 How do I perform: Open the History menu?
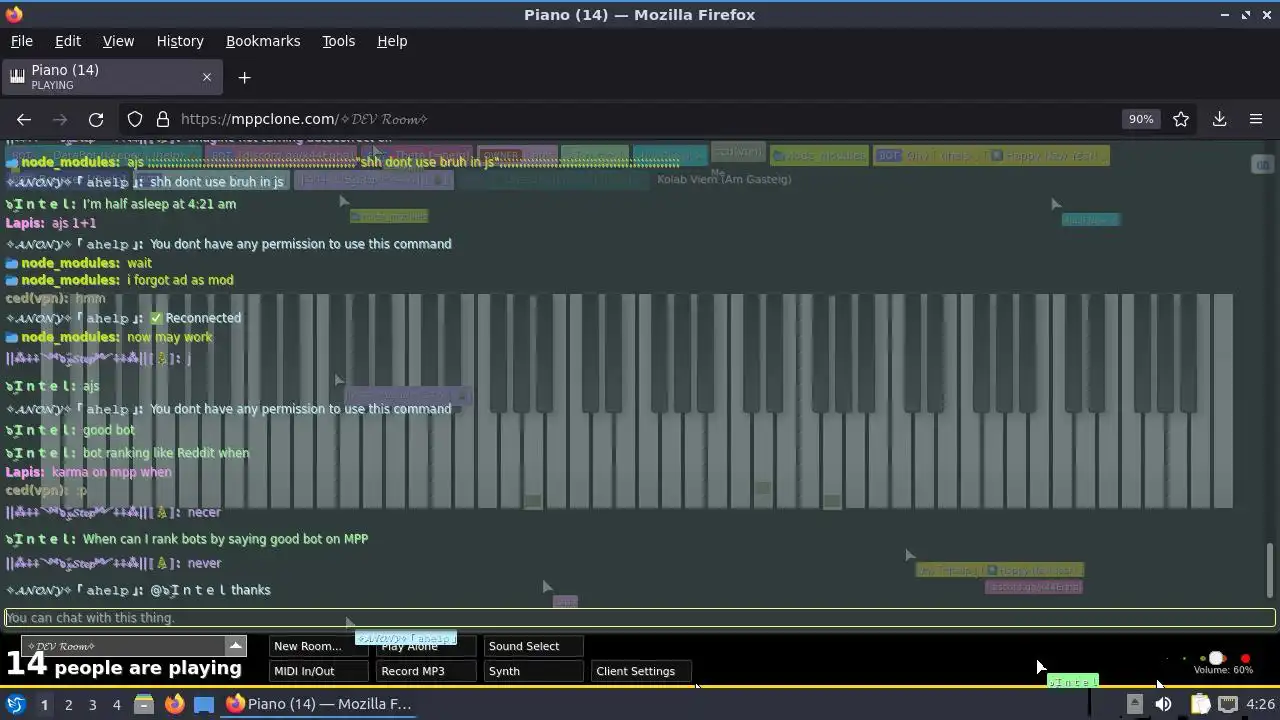point(180,41)
